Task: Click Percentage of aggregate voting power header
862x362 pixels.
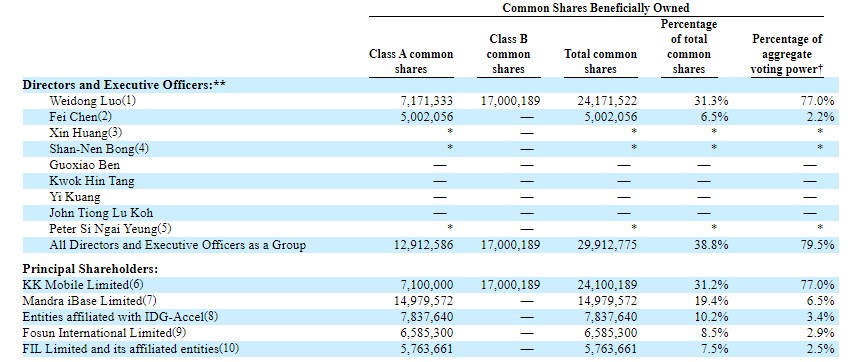Action: click(x=786, y=54)
